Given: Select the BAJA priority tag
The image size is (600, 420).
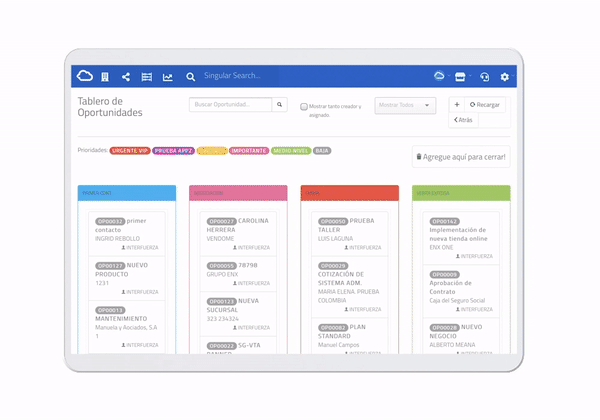Looking at the screenshot, I should tap(322, 151).
